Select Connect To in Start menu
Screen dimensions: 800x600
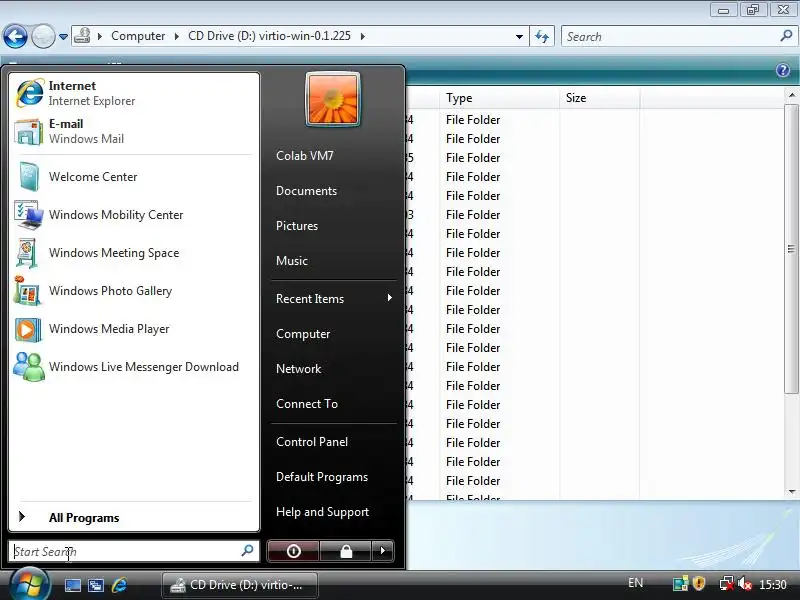click(307, 404)
